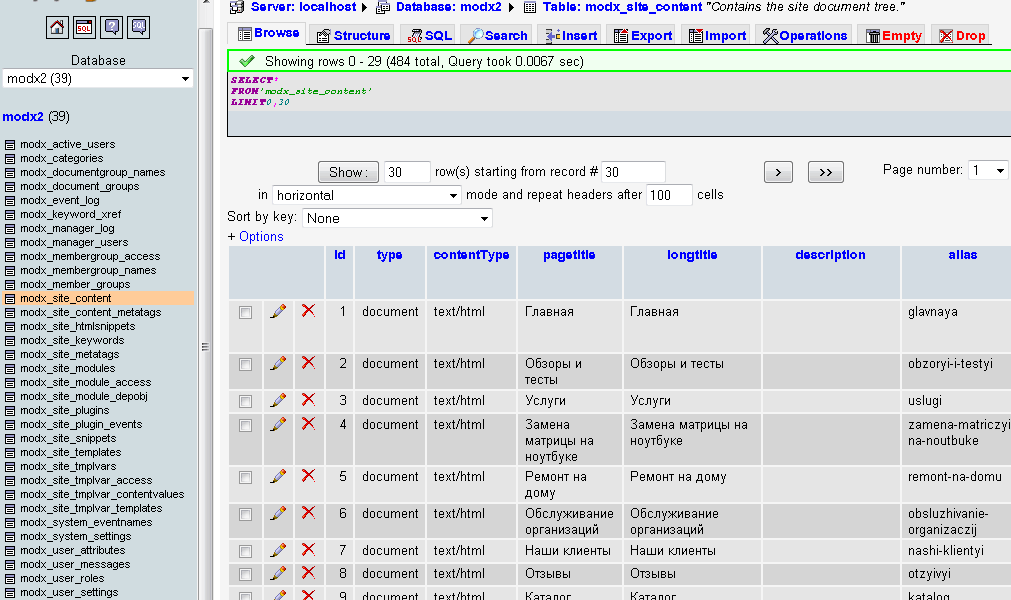Image resolution: width=1011 pixels, height=600 pixels.
Task: Click the Drop table tab
Action: point(962,35)
